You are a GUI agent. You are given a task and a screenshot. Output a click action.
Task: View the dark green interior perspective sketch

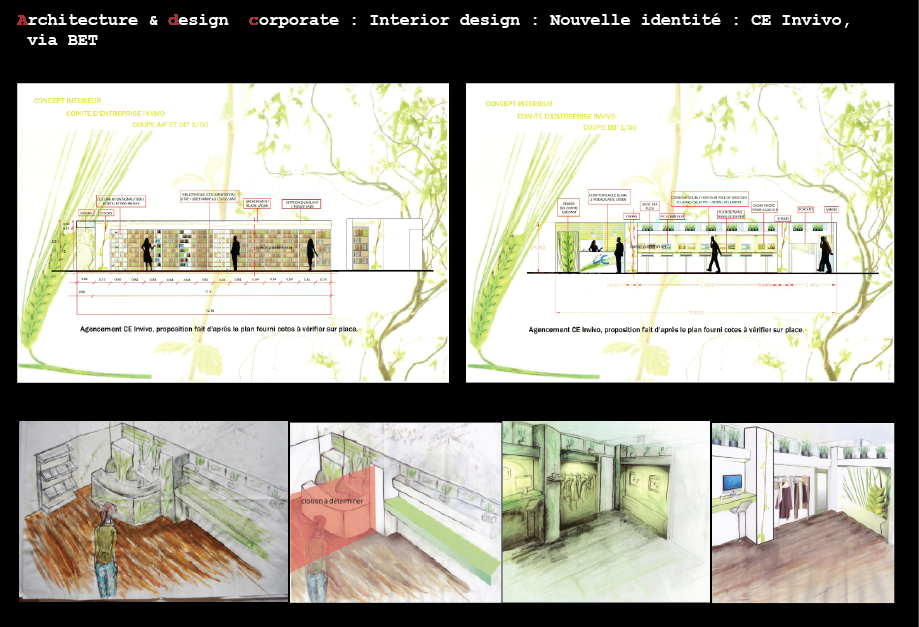[605, 512]
